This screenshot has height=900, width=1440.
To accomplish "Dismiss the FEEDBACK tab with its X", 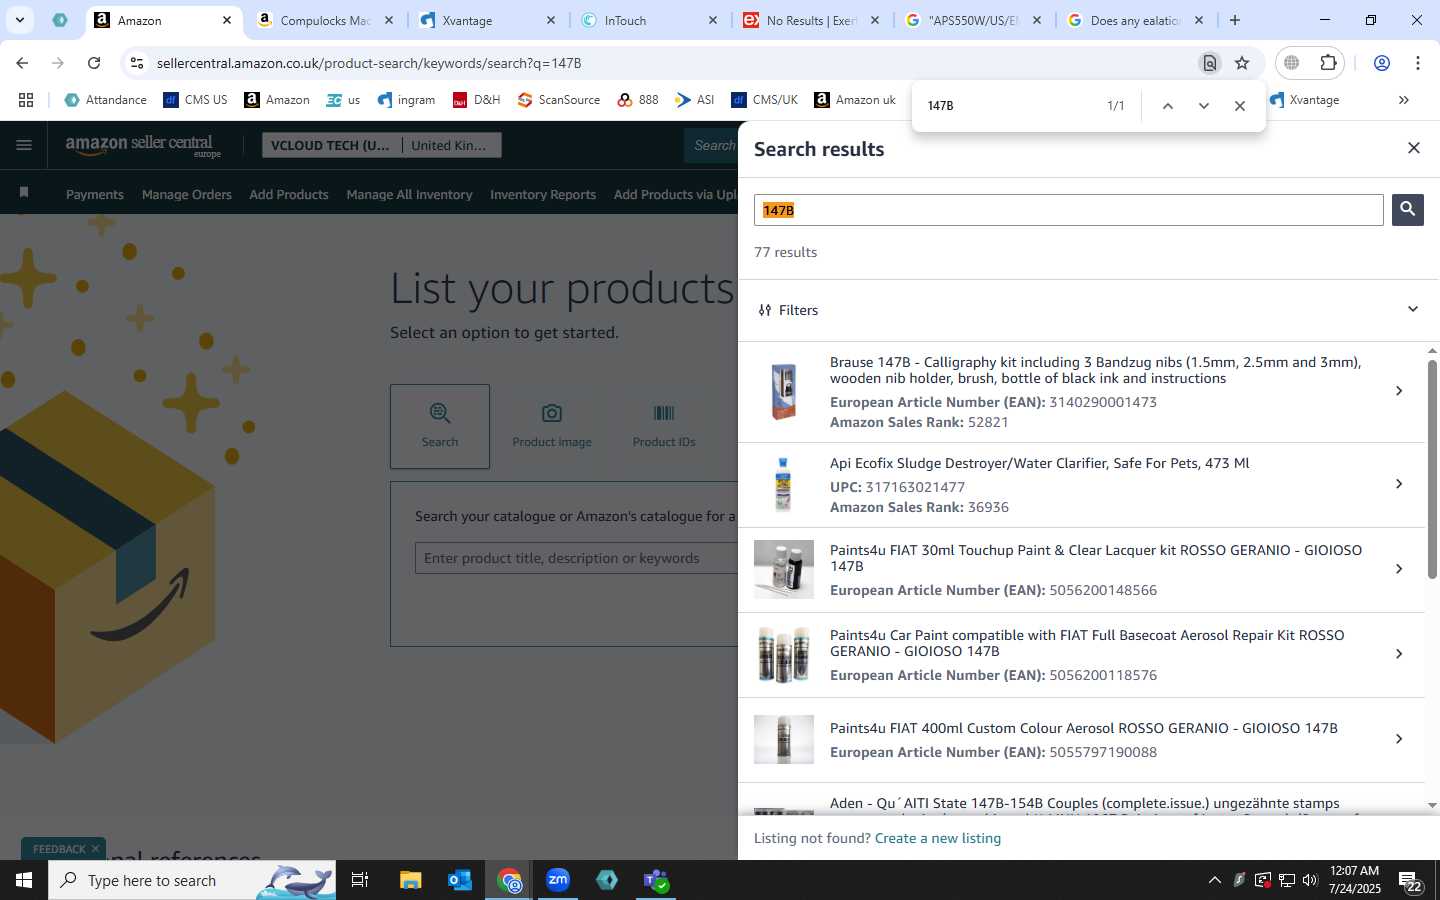I will (x=95, y=849).
